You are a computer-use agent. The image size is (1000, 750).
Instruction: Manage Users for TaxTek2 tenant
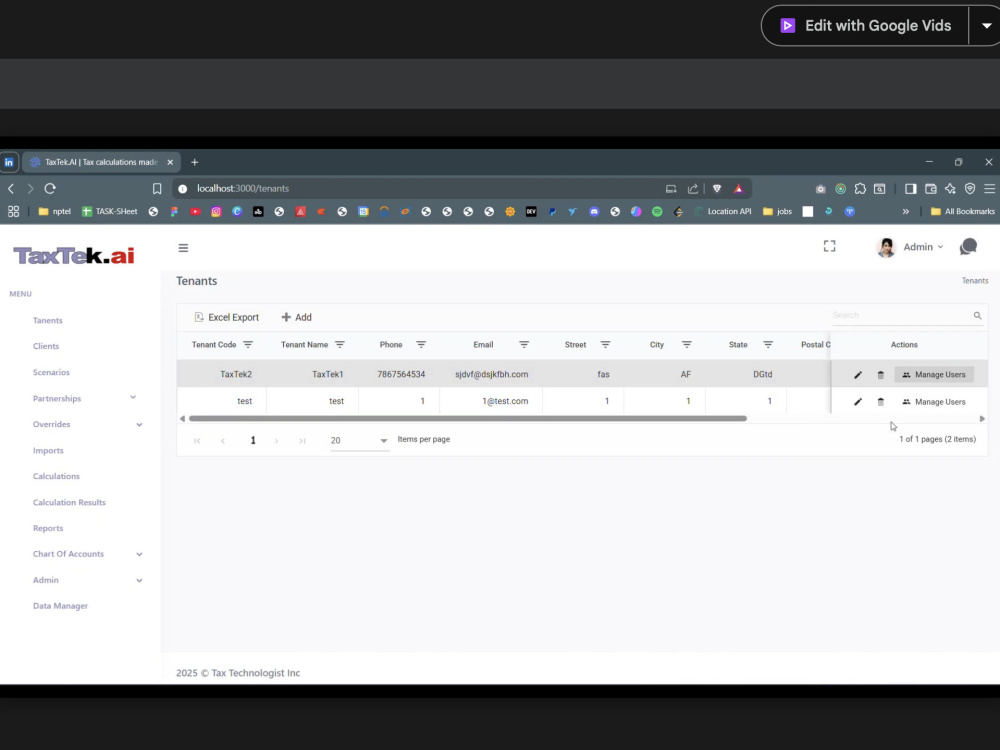pos(934,374)
